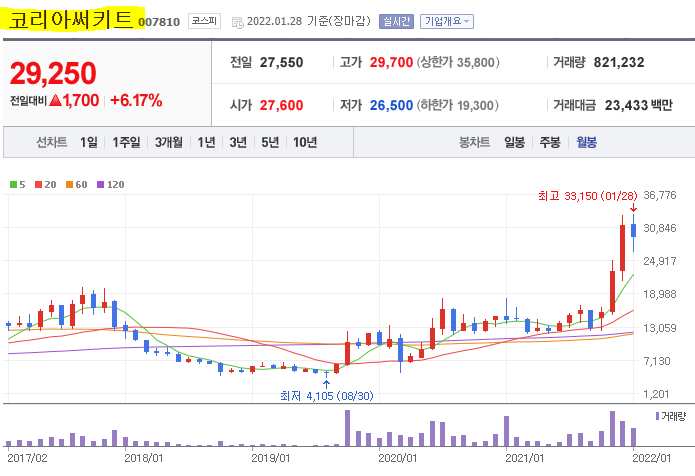The width and height of the screenshot is (695, 476).
Task: Switch to 월봉 candlestick chart
Action: (586, 142)
